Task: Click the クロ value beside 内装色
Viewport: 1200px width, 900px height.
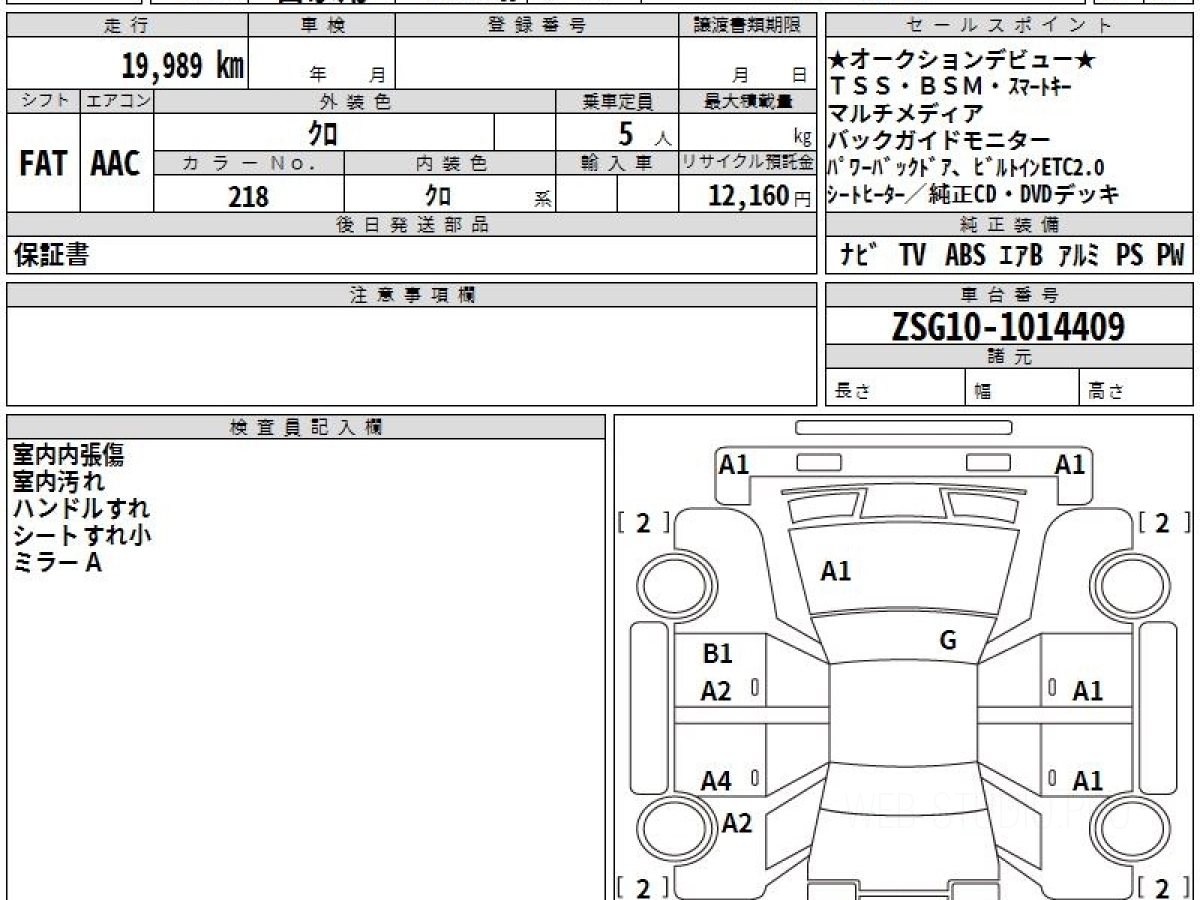Action: (x=438, y=195)
